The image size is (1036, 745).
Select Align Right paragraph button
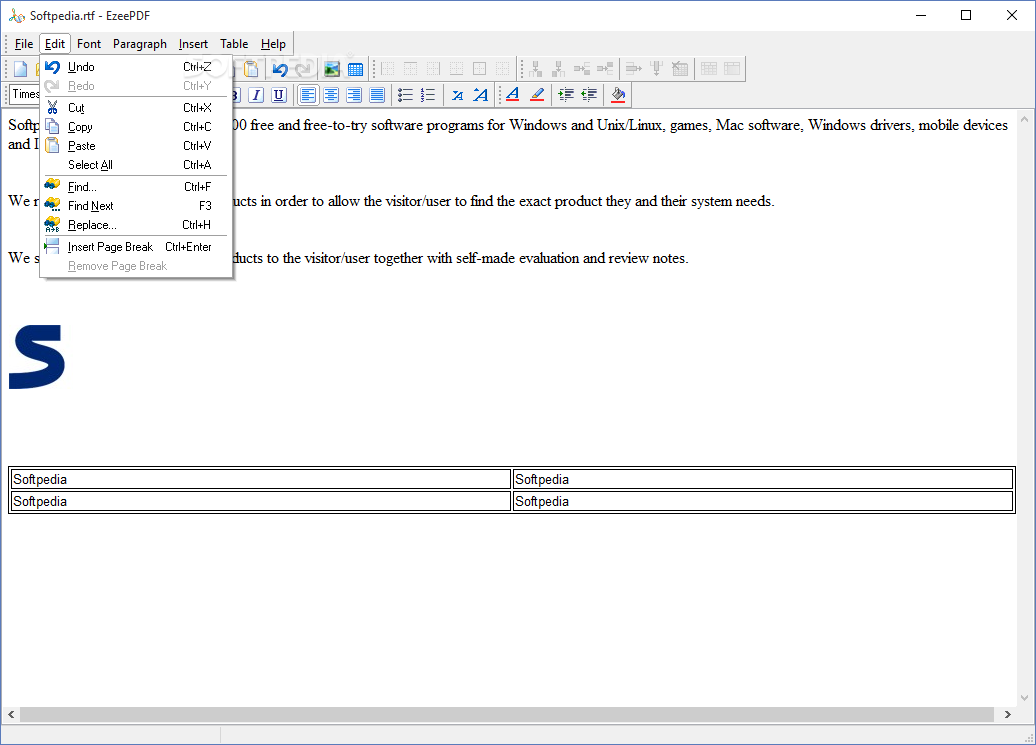354,95
